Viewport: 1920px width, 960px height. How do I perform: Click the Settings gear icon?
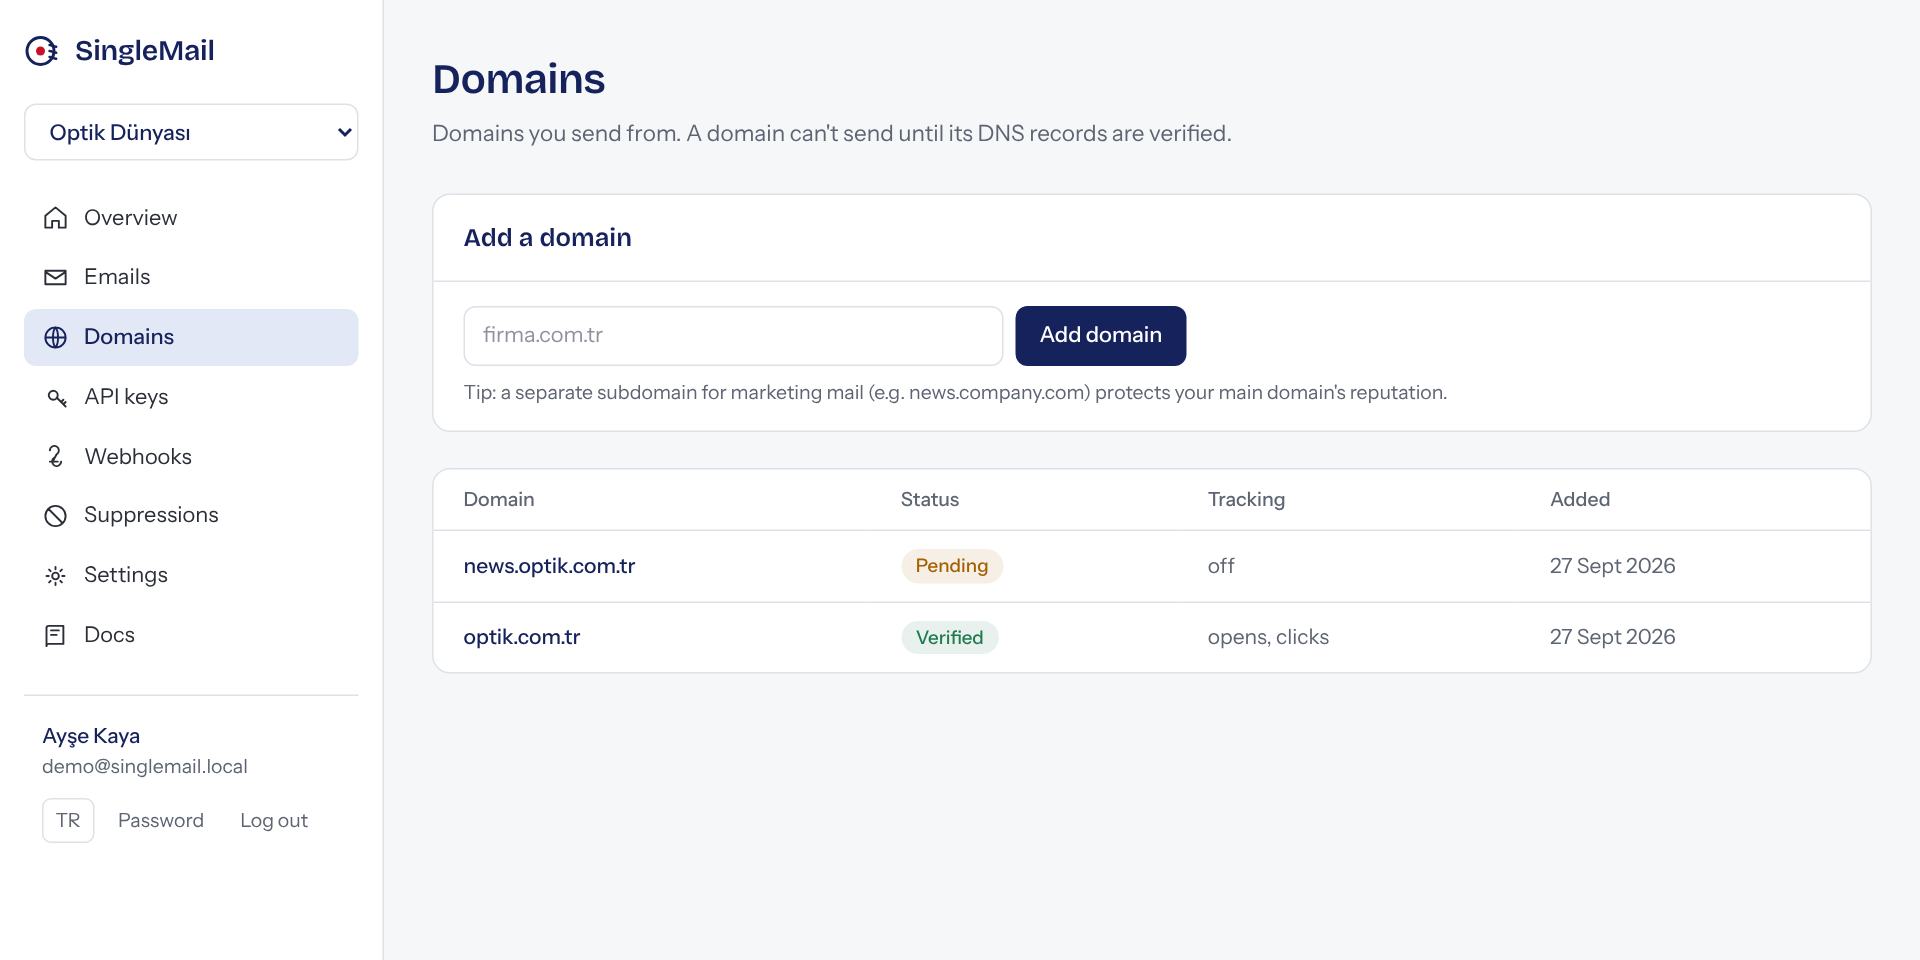[x=56, y=576]
